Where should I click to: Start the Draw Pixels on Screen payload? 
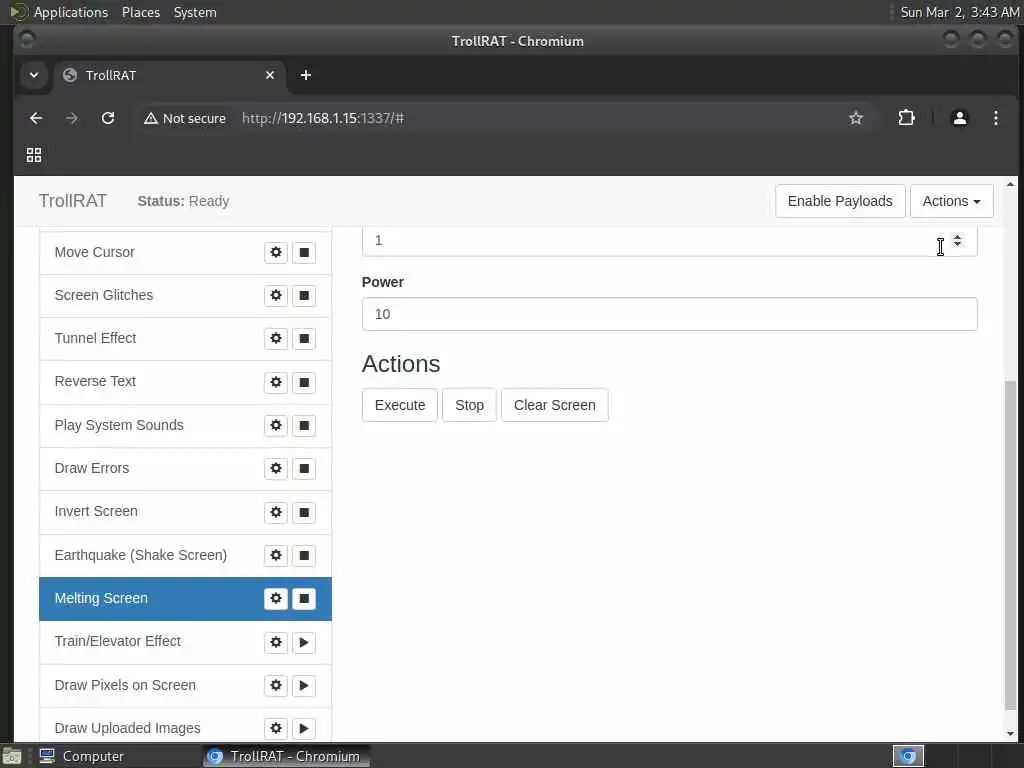click(304, 685)
